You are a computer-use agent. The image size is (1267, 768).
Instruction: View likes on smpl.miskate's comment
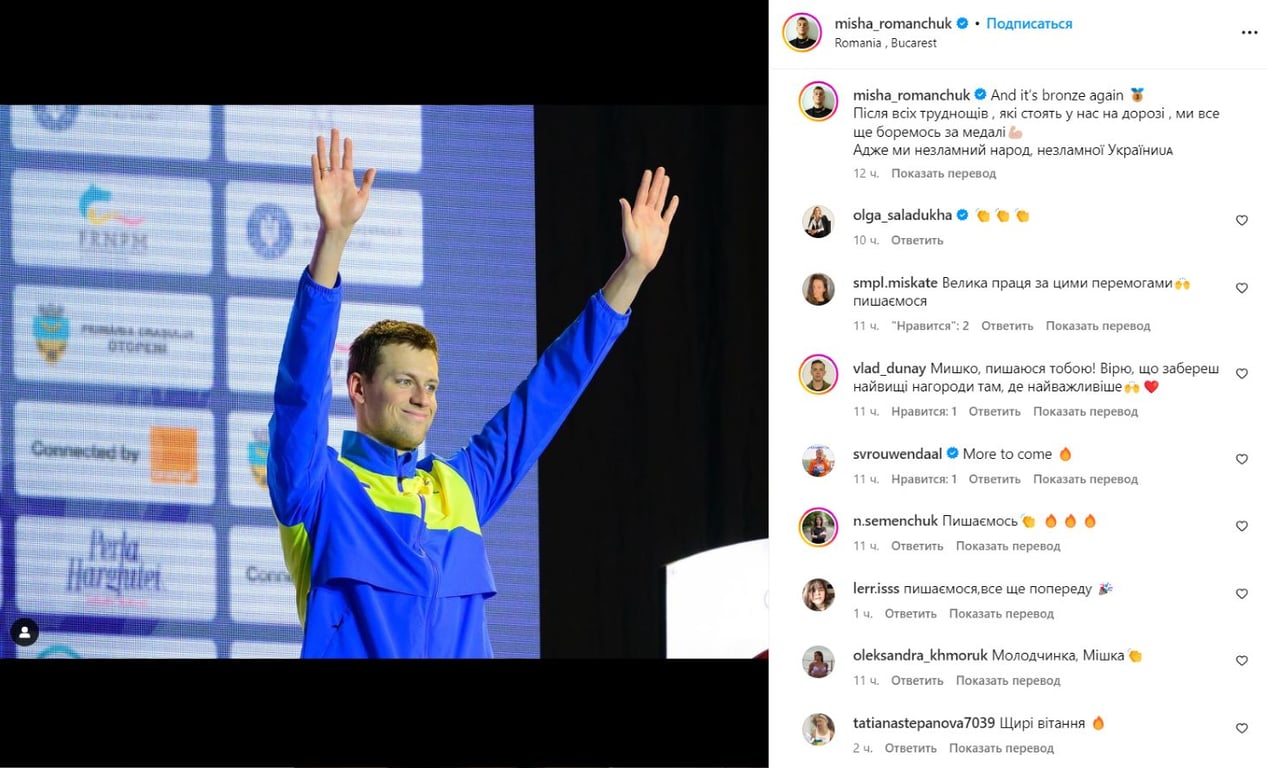(x=930, y=326)
